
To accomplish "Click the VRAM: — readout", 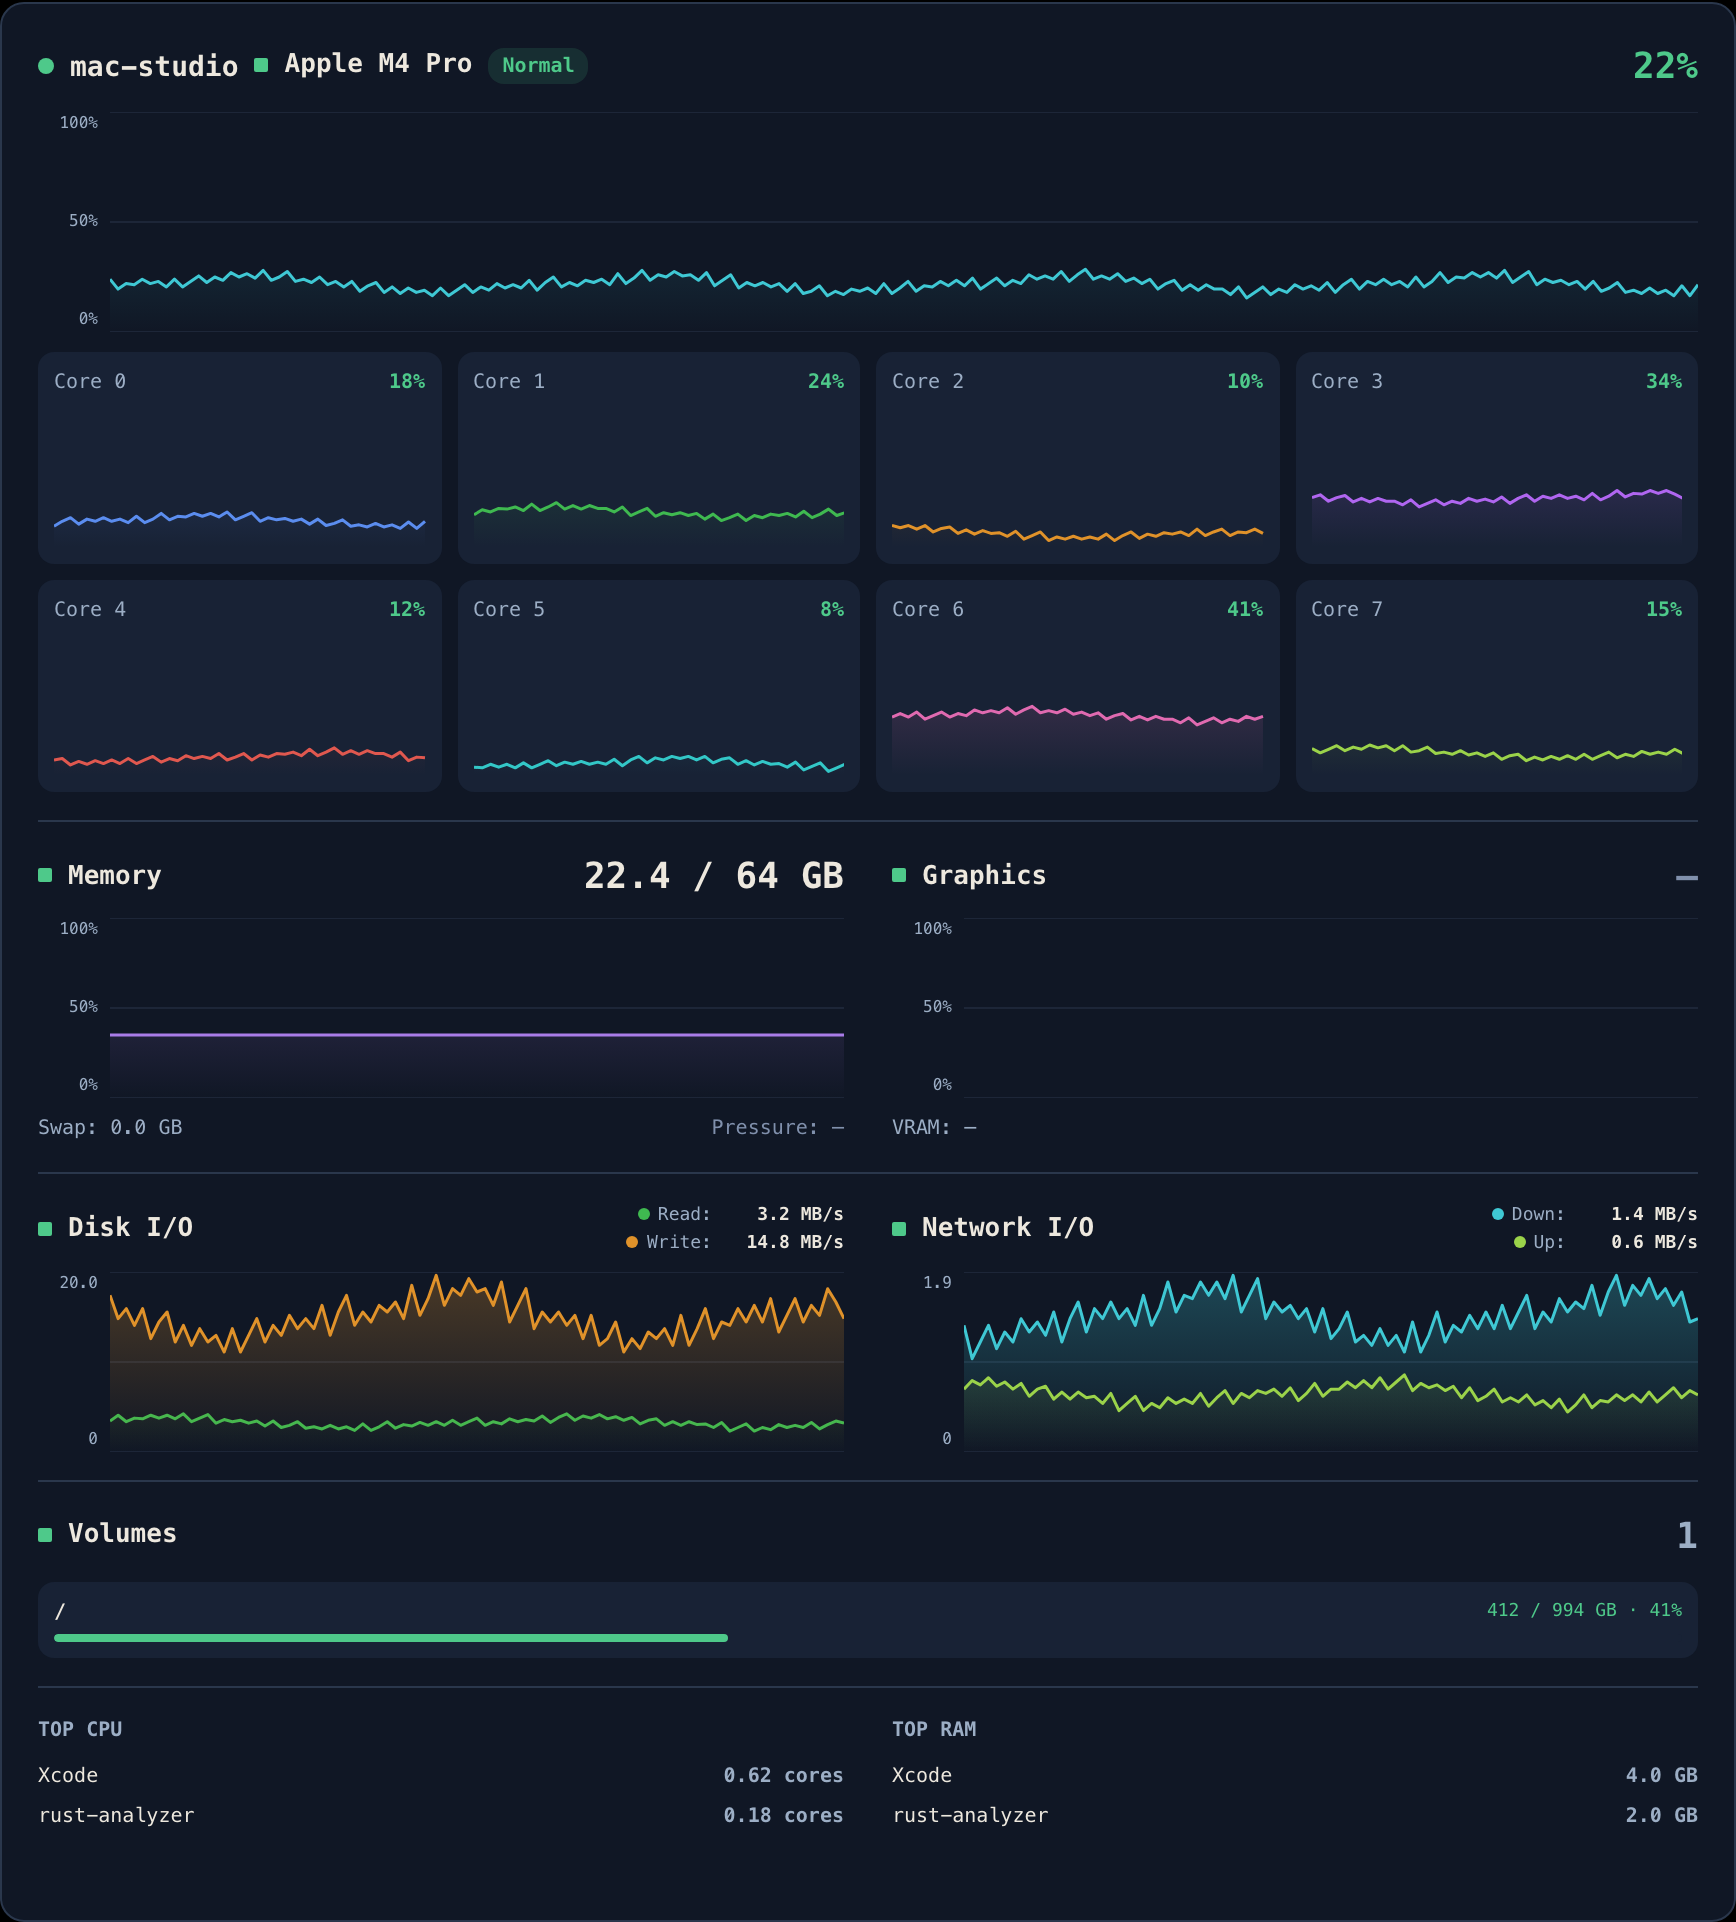I will coord(934,1127).
